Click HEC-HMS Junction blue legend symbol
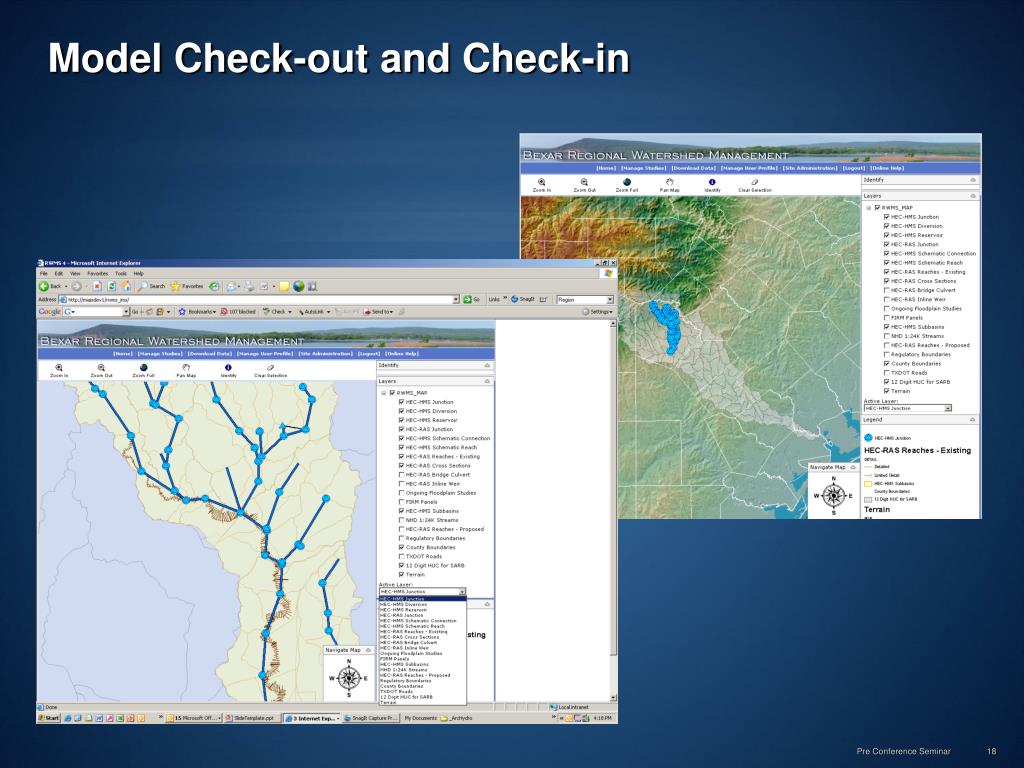The height and width of the screenshot is (768, 1024). point(868,438)
